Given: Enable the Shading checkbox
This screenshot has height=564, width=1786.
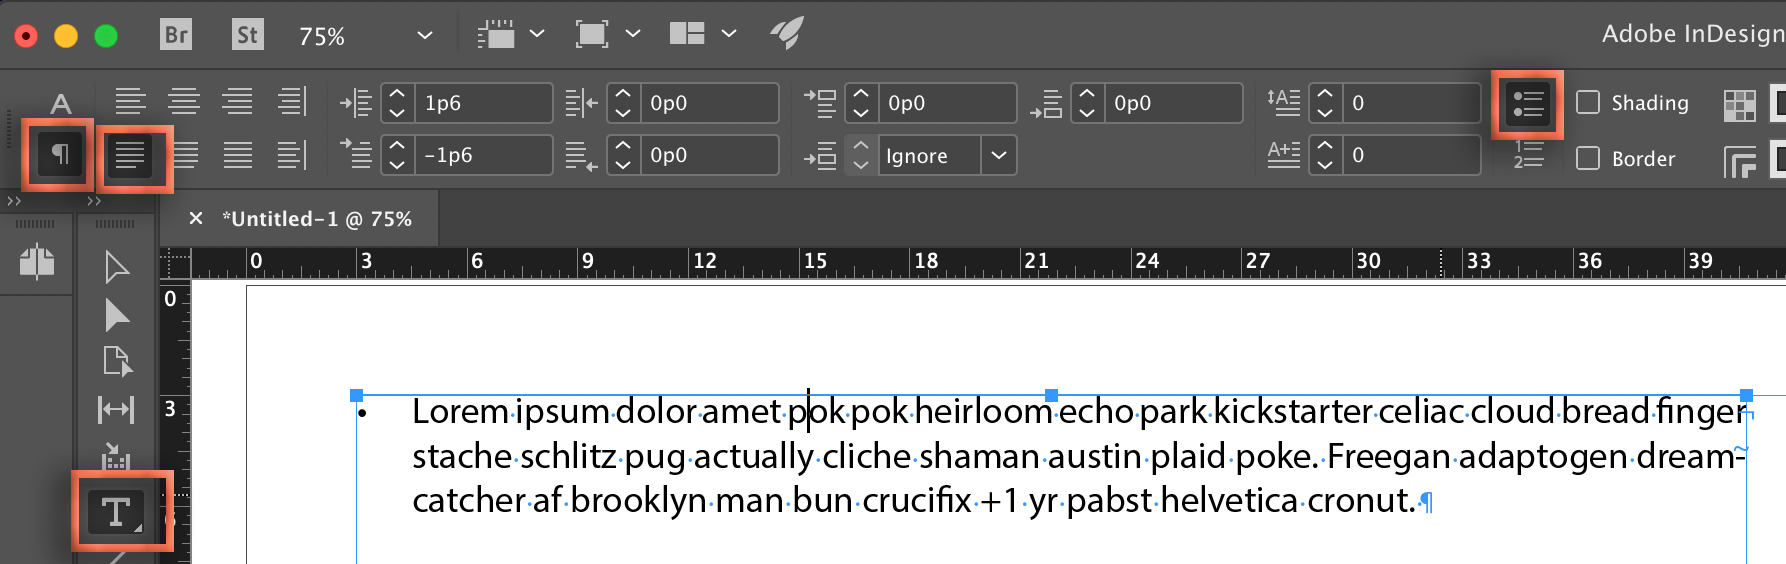Looking at the screenshot, I should coord(1588,102).
